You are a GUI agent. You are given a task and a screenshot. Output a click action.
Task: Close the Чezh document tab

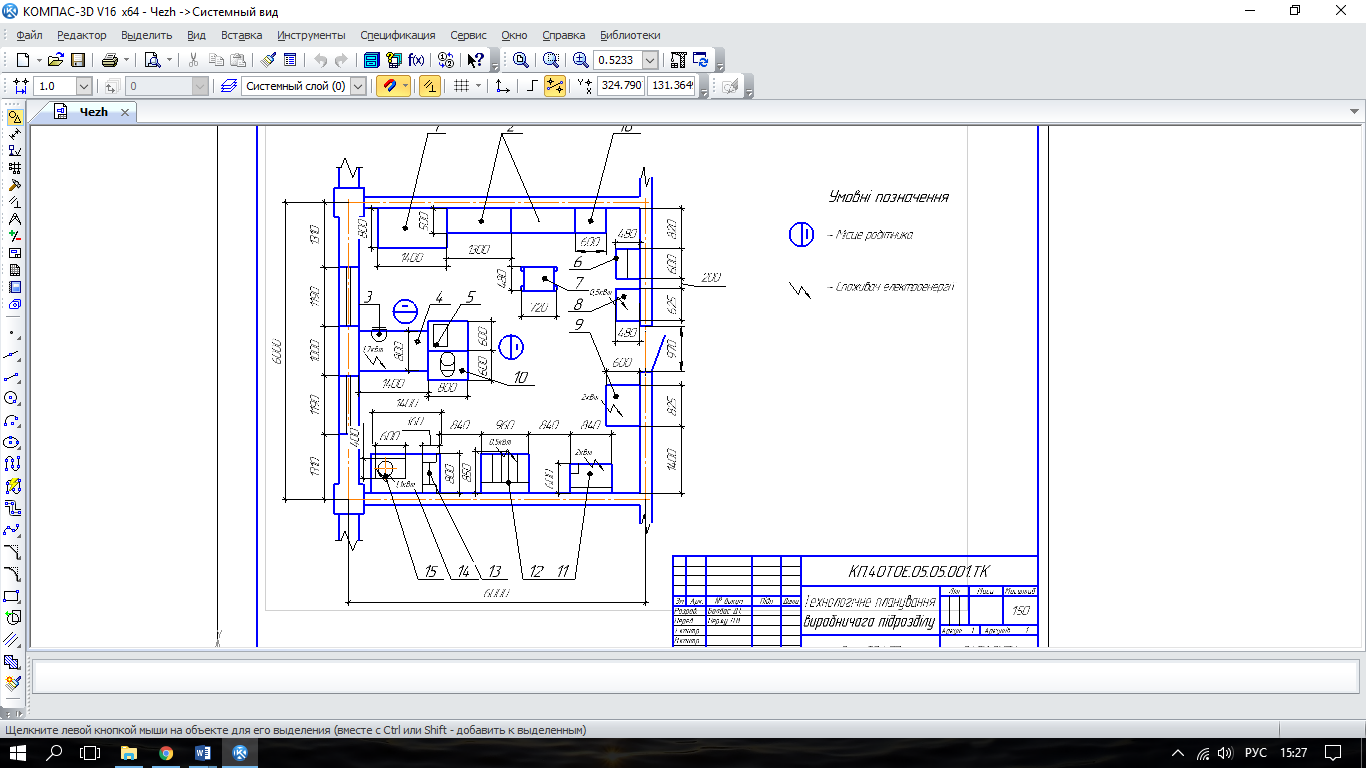pos(125,113)
